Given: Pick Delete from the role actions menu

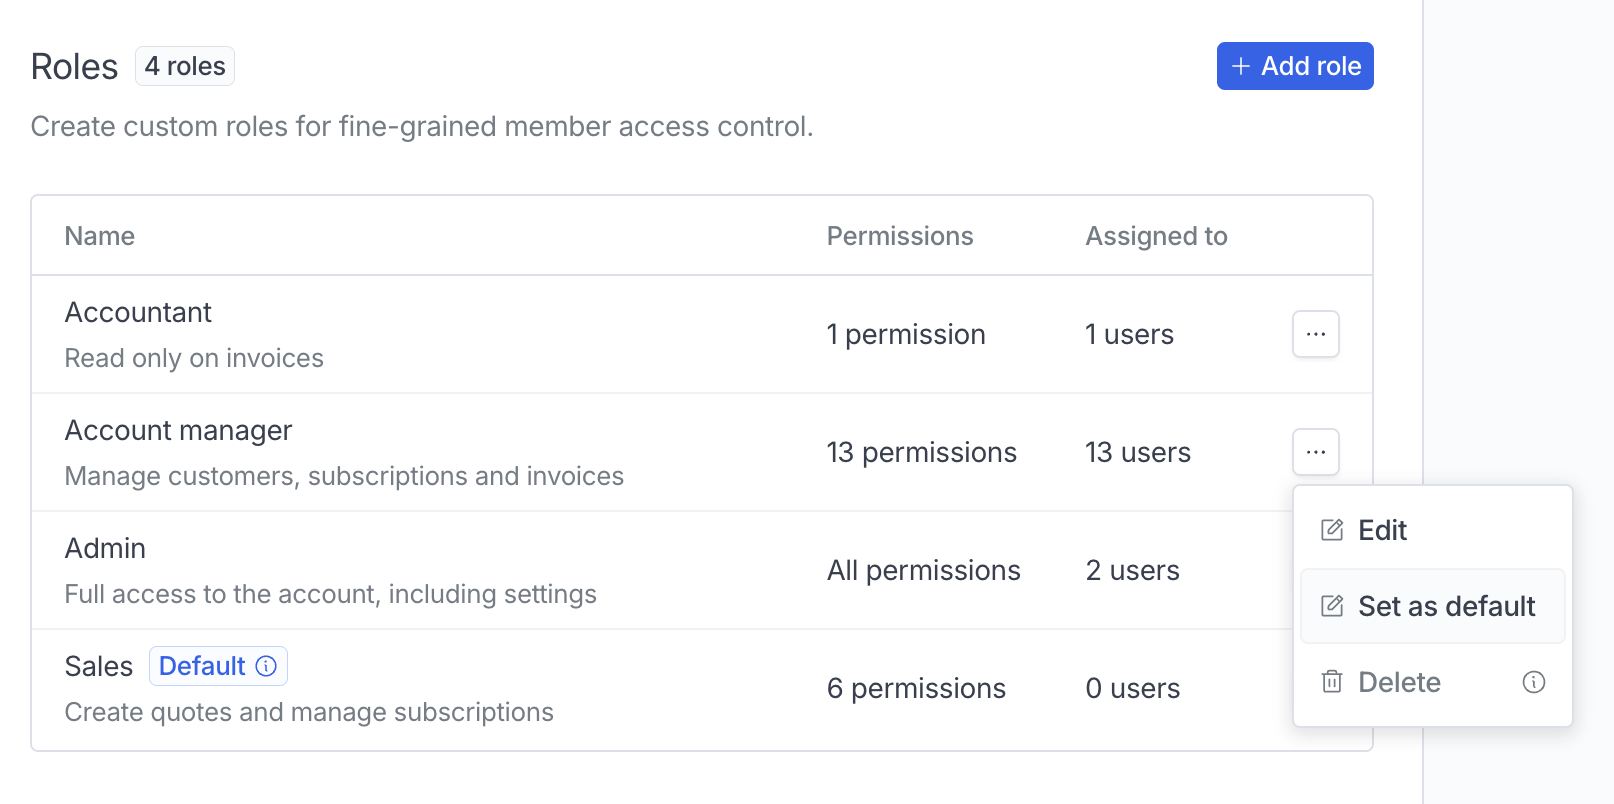Looking at the screenshot, I should click(1399, 682).
